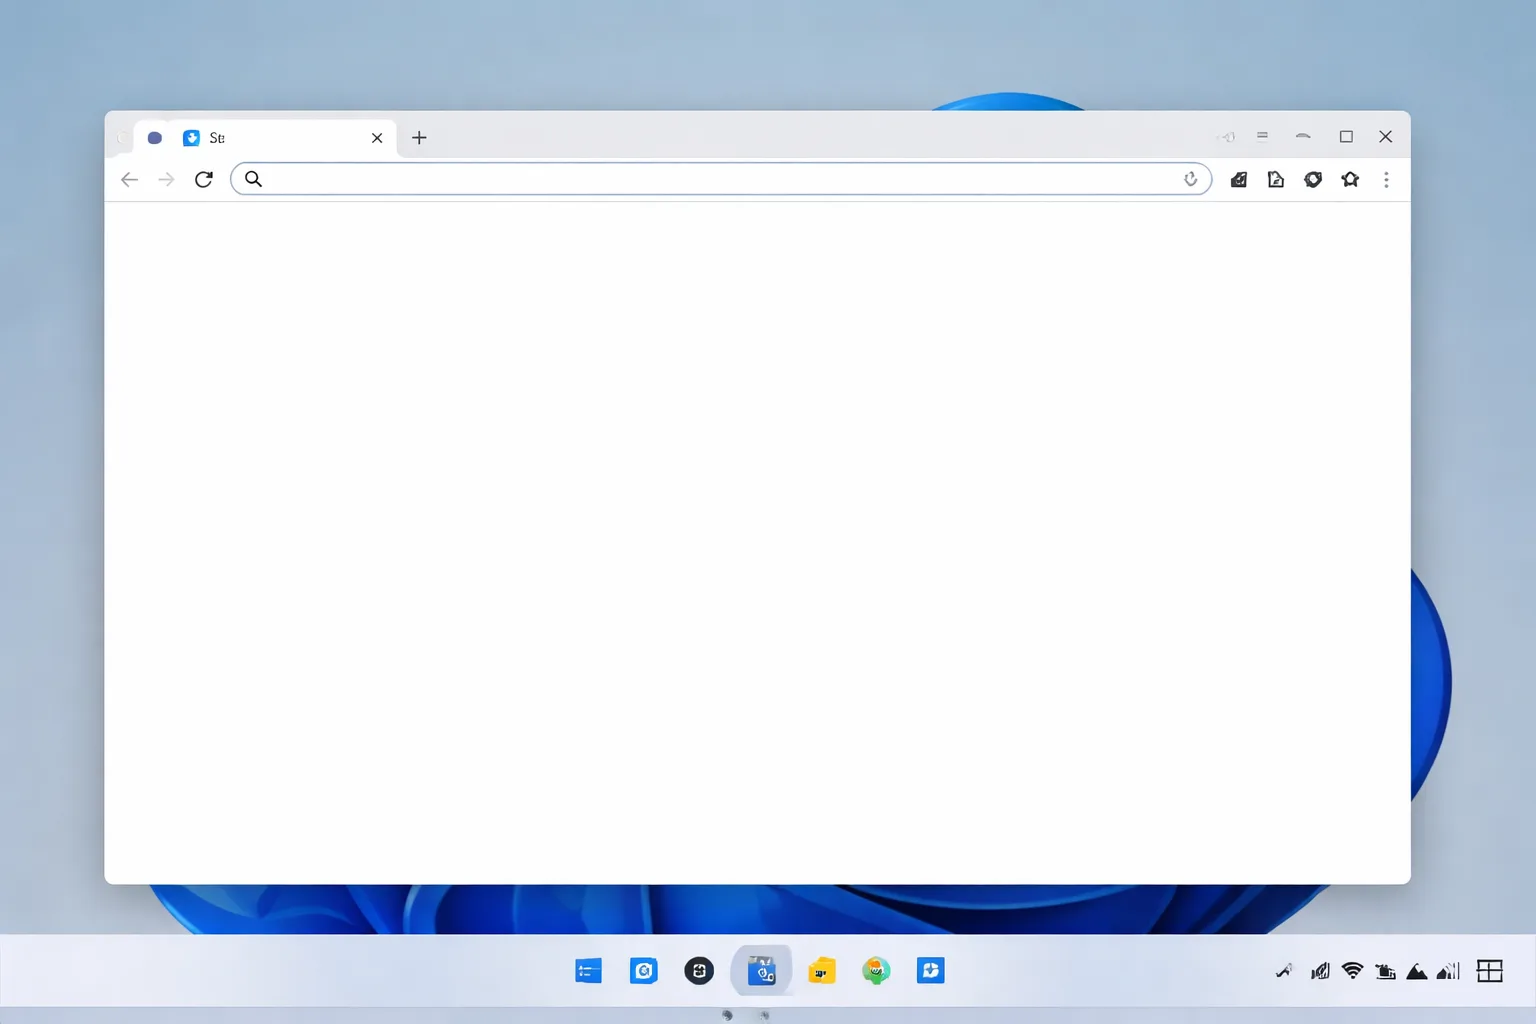Open the three-dot browser menu
The width and height of the screenshot is (1536, 1024).
[1386, 180]
